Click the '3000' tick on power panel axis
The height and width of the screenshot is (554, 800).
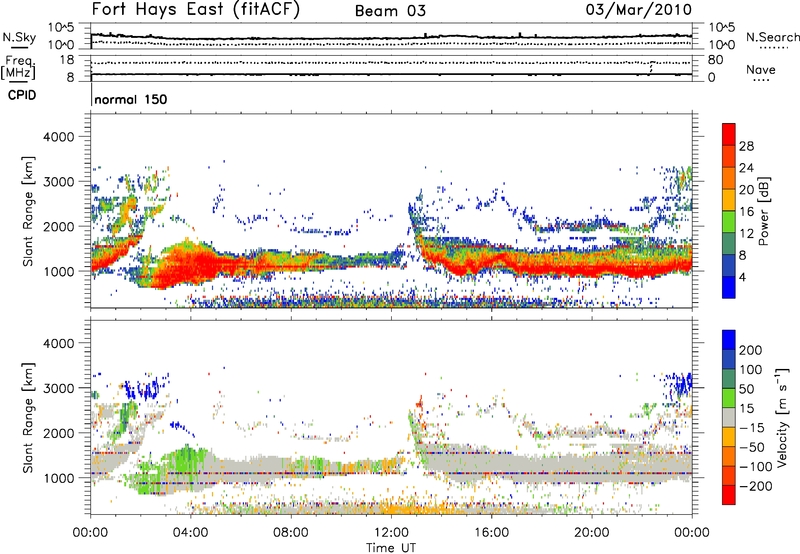coord(59,182)
